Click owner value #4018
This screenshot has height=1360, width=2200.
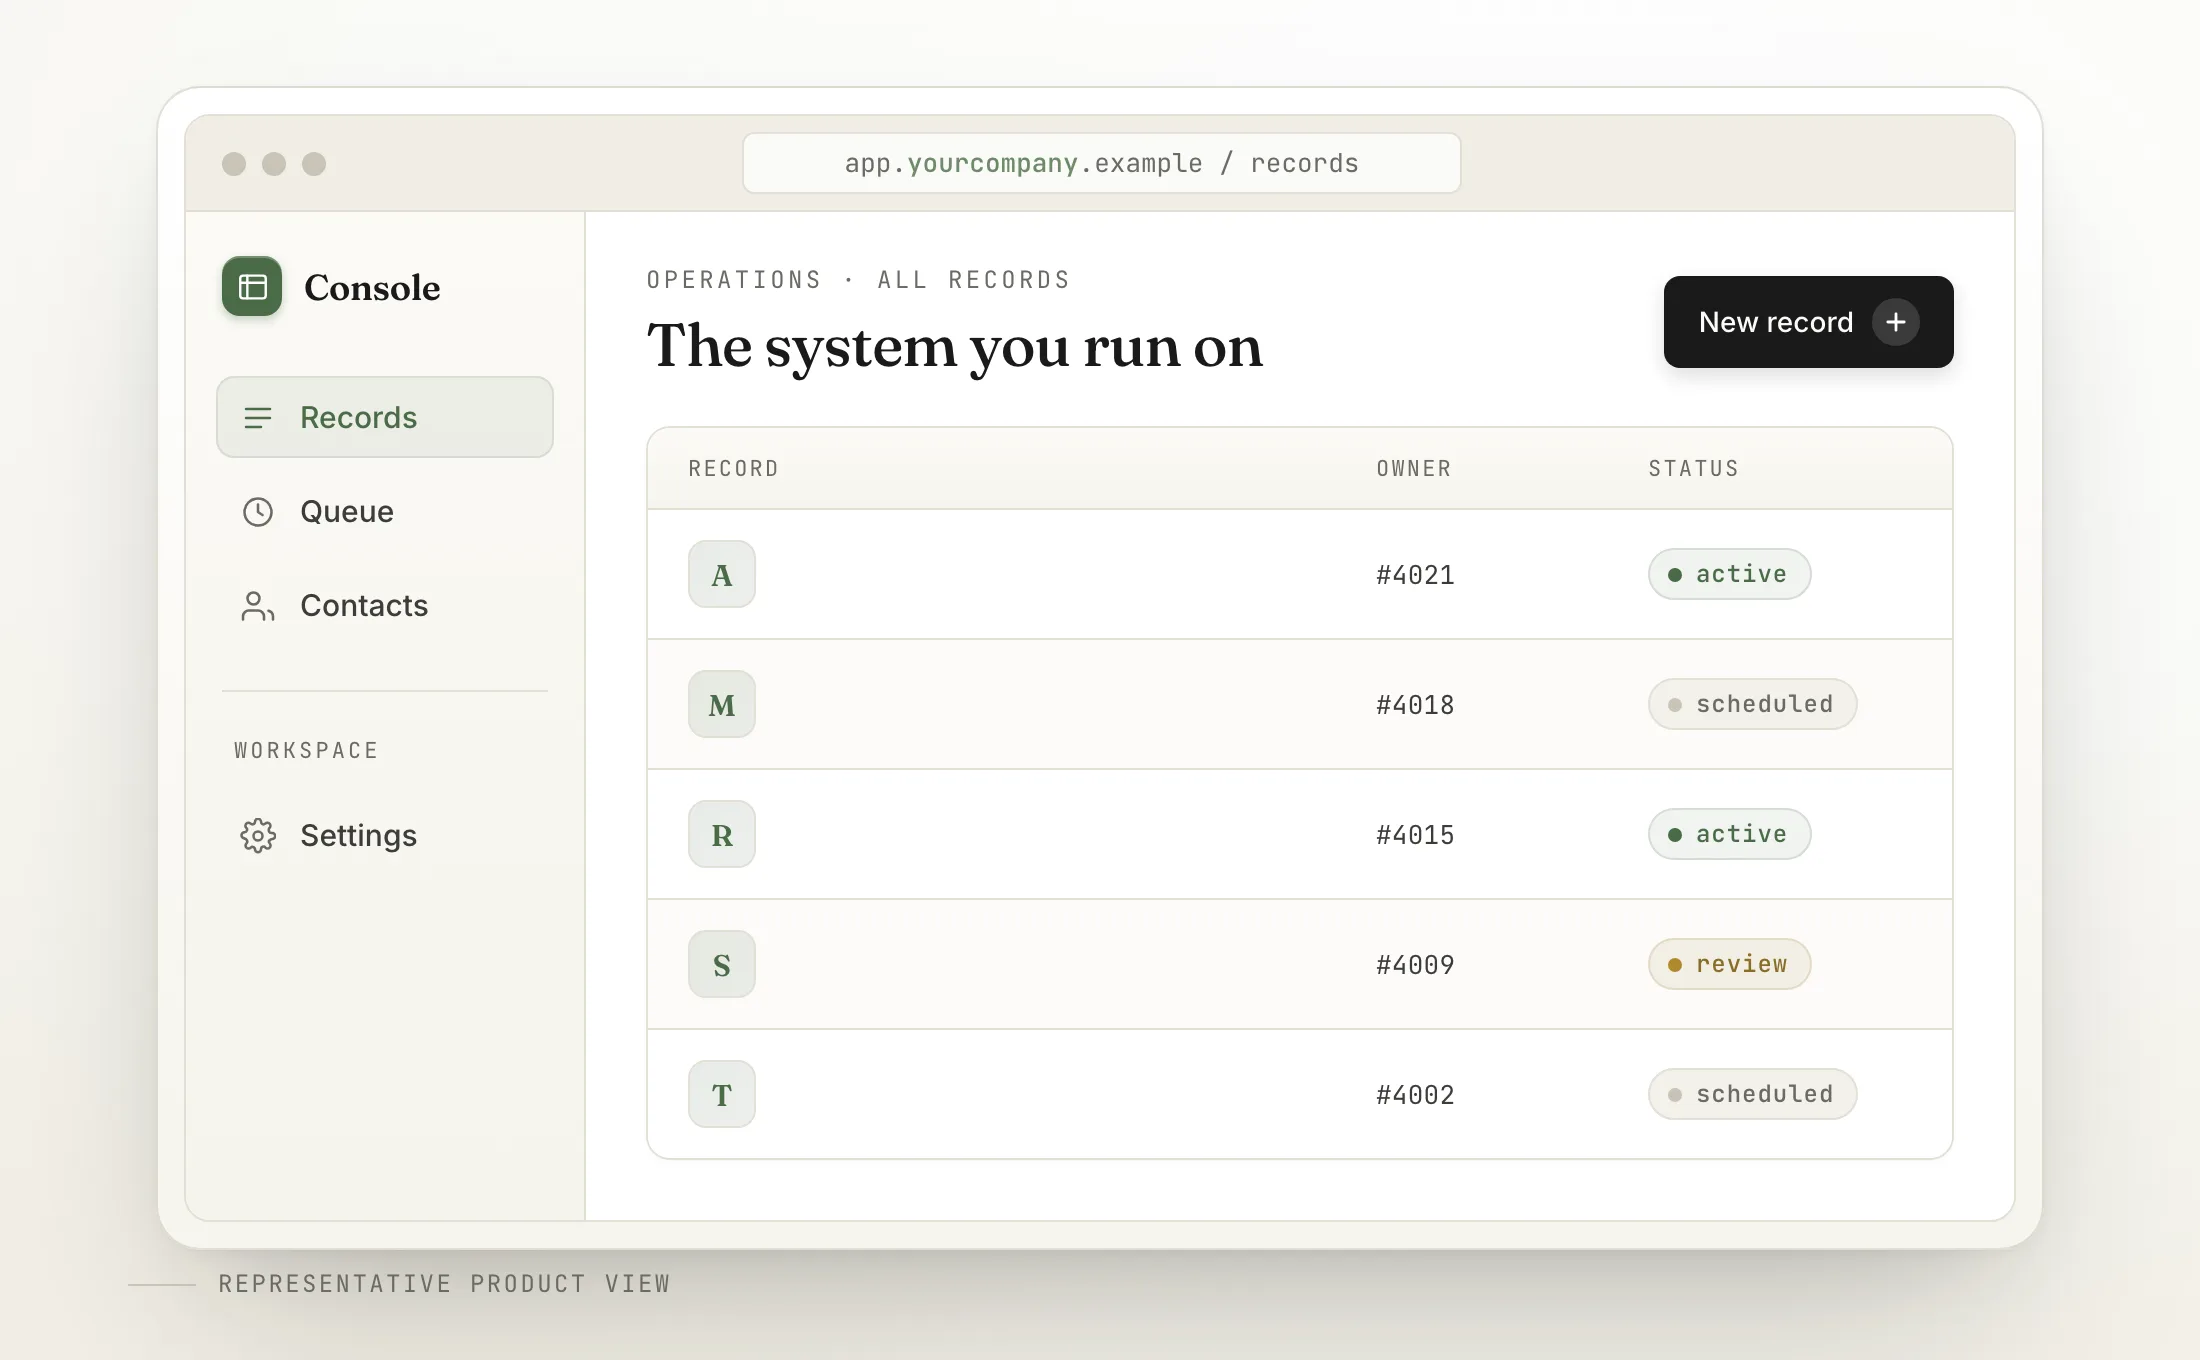point(1415,705)
